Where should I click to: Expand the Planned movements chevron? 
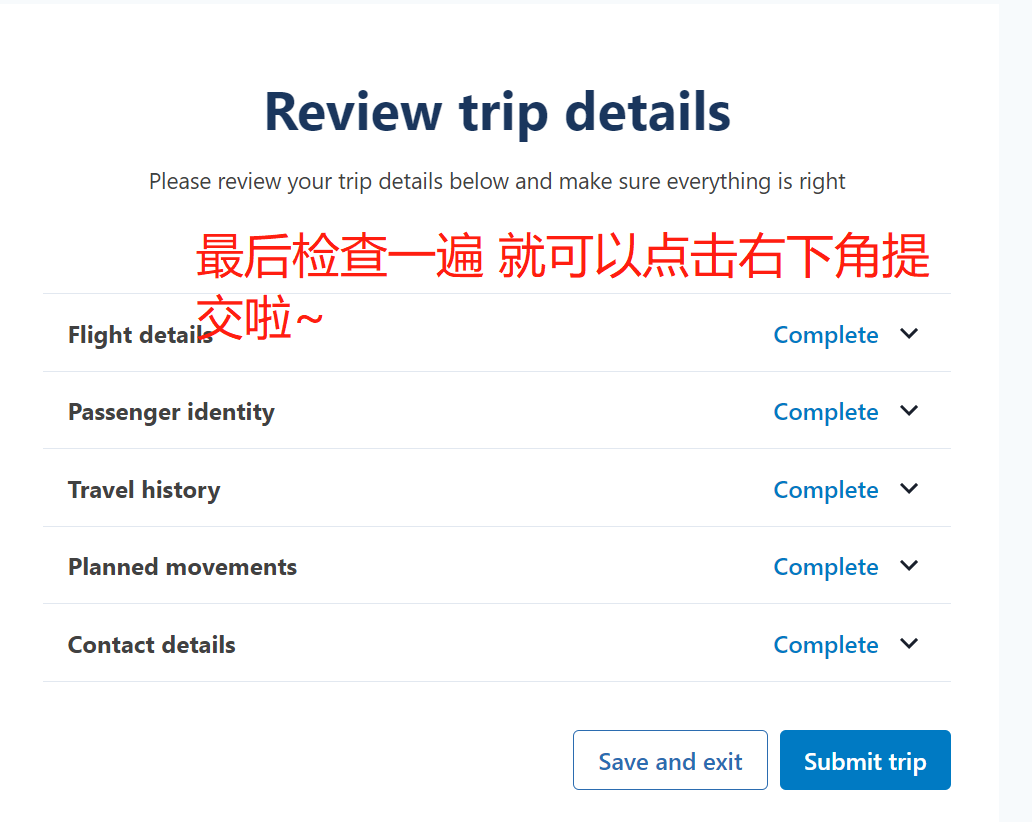(908, 566)
